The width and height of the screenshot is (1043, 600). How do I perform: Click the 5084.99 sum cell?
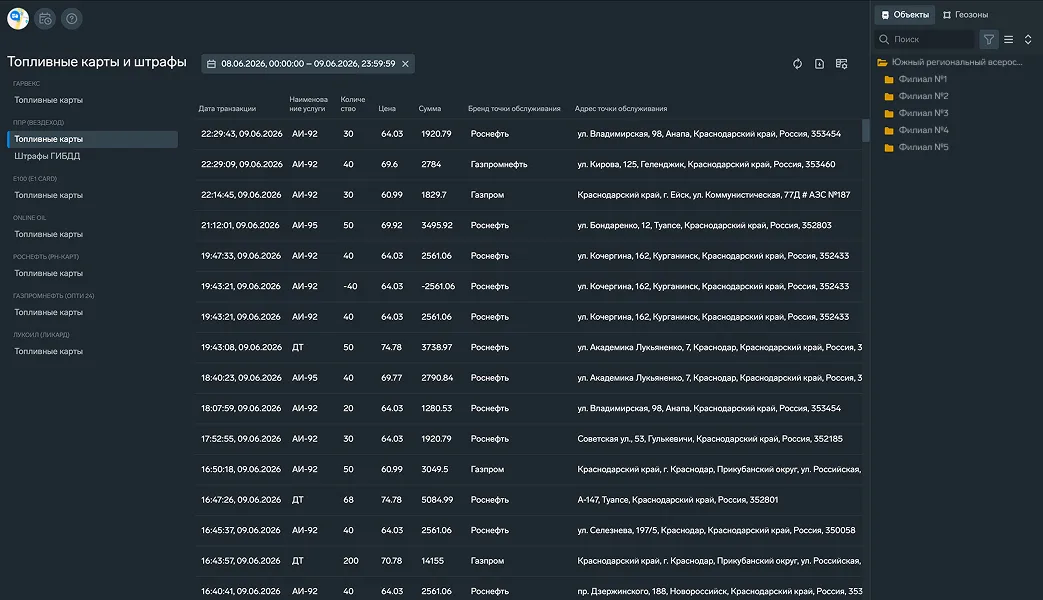click(x=437, y=500)
